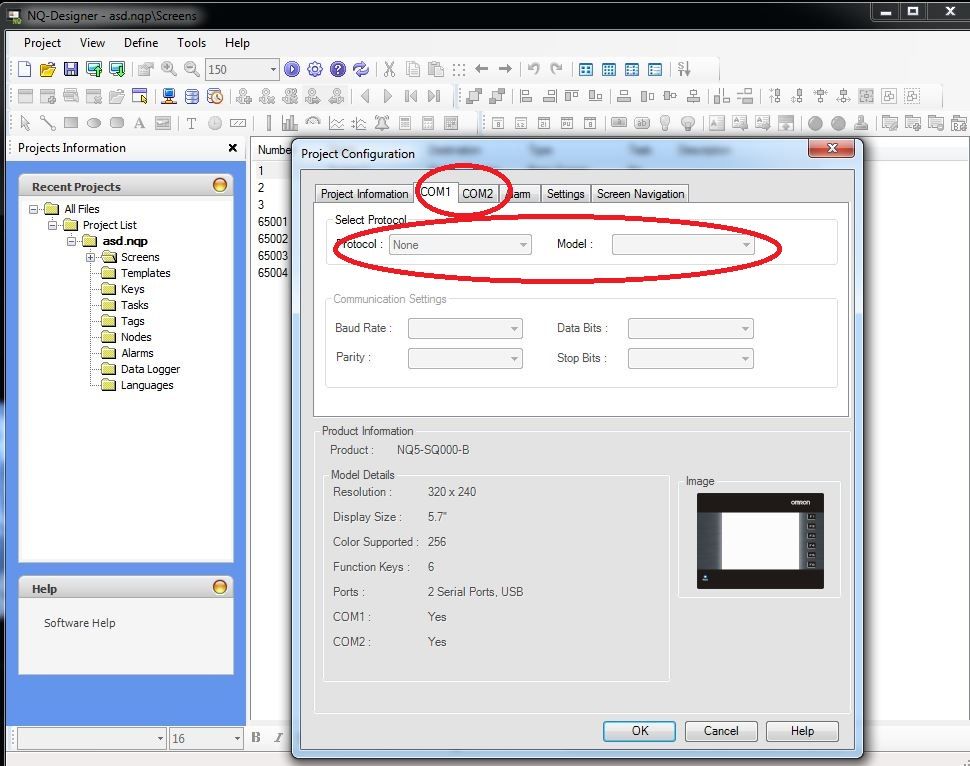Screen dimensions: 970x766
Task: Click the blue round play icon in toolbar
Action: [292, 69]
